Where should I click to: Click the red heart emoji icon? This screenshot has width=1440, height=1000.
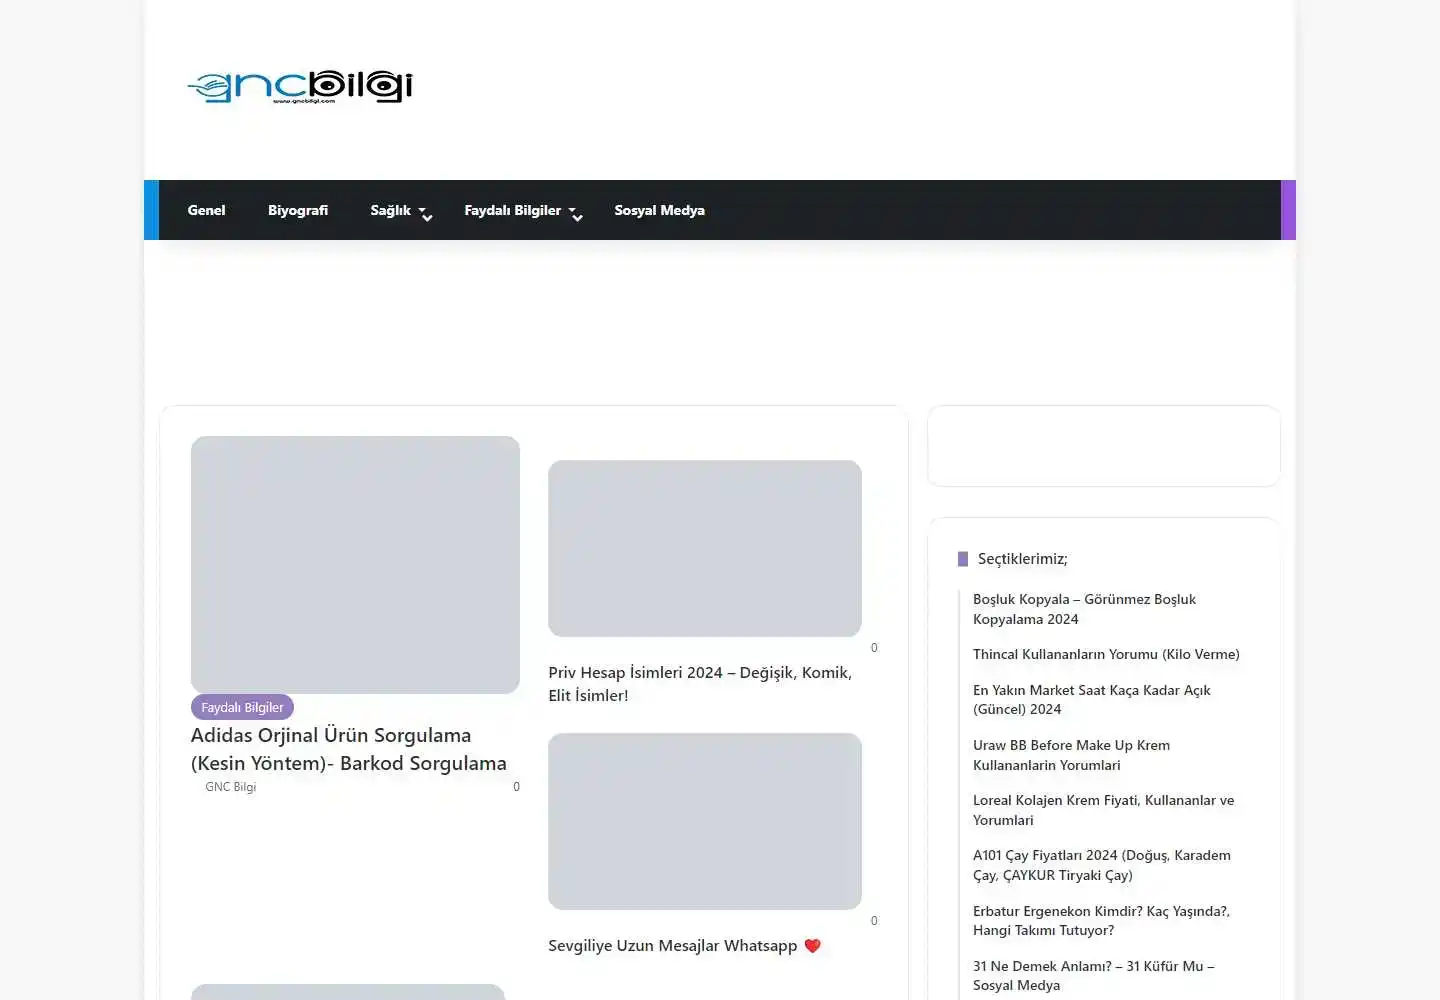point(812,946)
